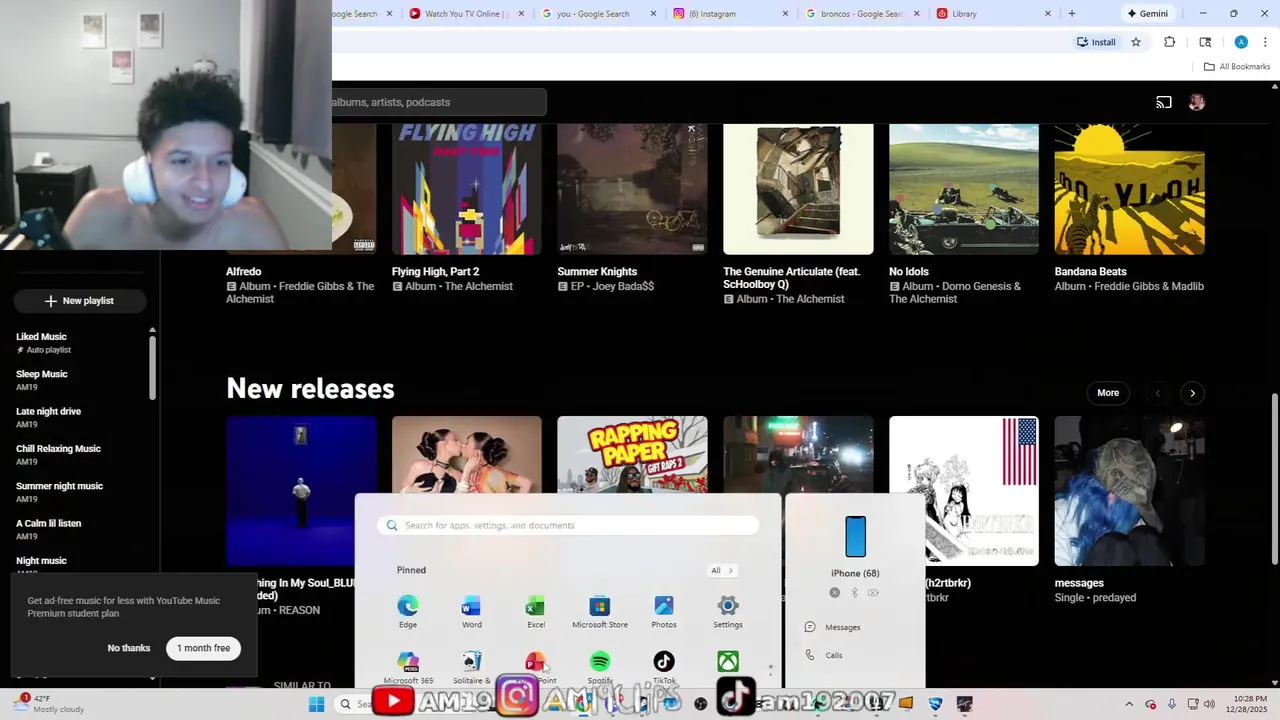
Task: Switch to the (6) Instagram tab
Action: (x=730, y=14)
